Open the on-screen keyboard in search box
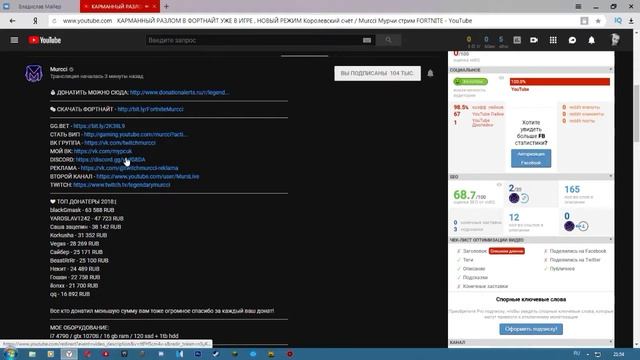This screenshot has height=360, width=640. (367, 40)
